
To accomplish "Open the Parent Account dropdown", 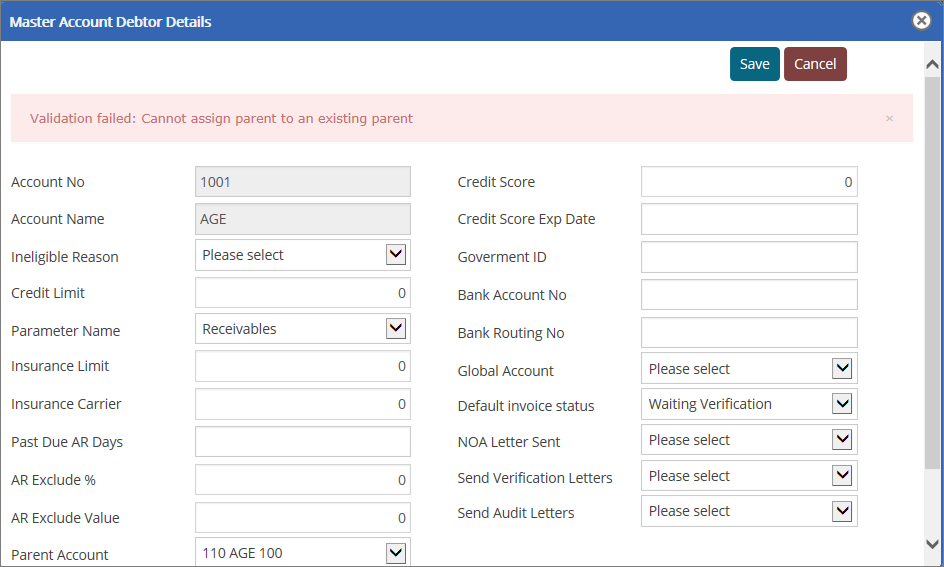I will (302, 552).
